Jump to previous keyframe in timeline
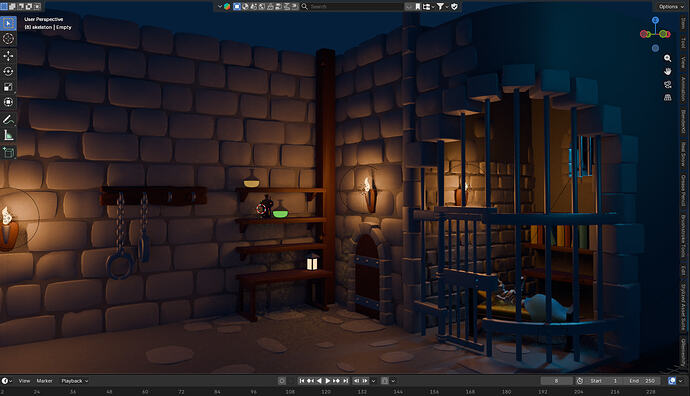The height and width of the screenshot is (396, 690). pyautogui.click(x=310, y=381)
